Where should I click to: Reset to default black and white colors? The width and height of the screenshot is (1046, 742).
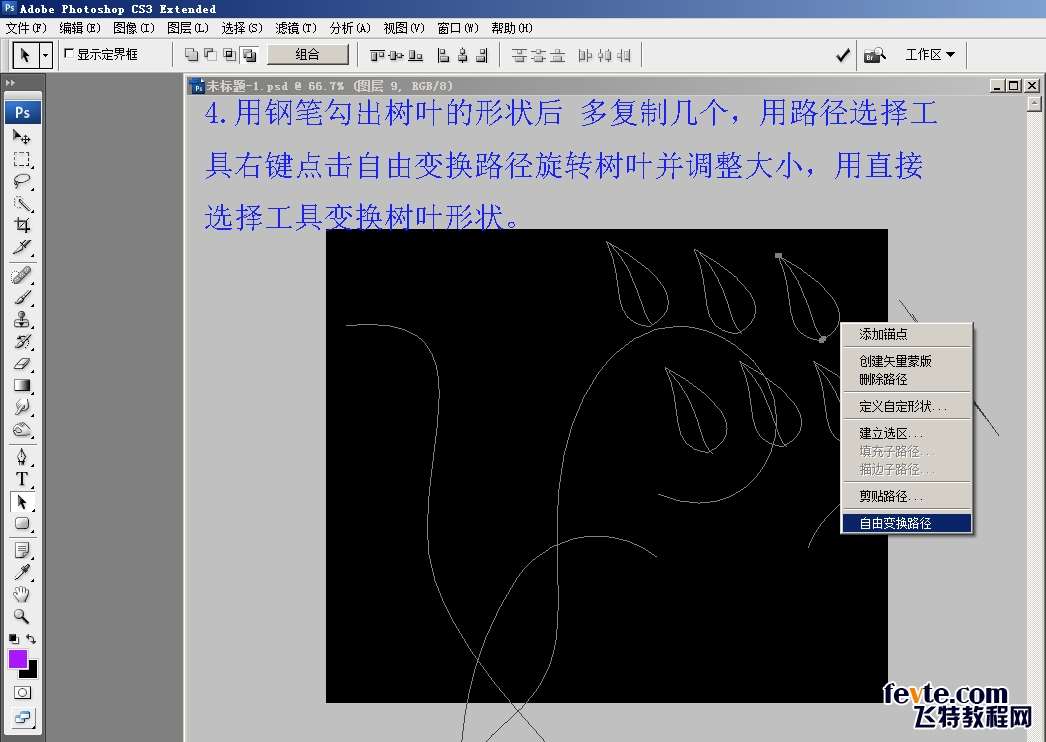[13, 639]
